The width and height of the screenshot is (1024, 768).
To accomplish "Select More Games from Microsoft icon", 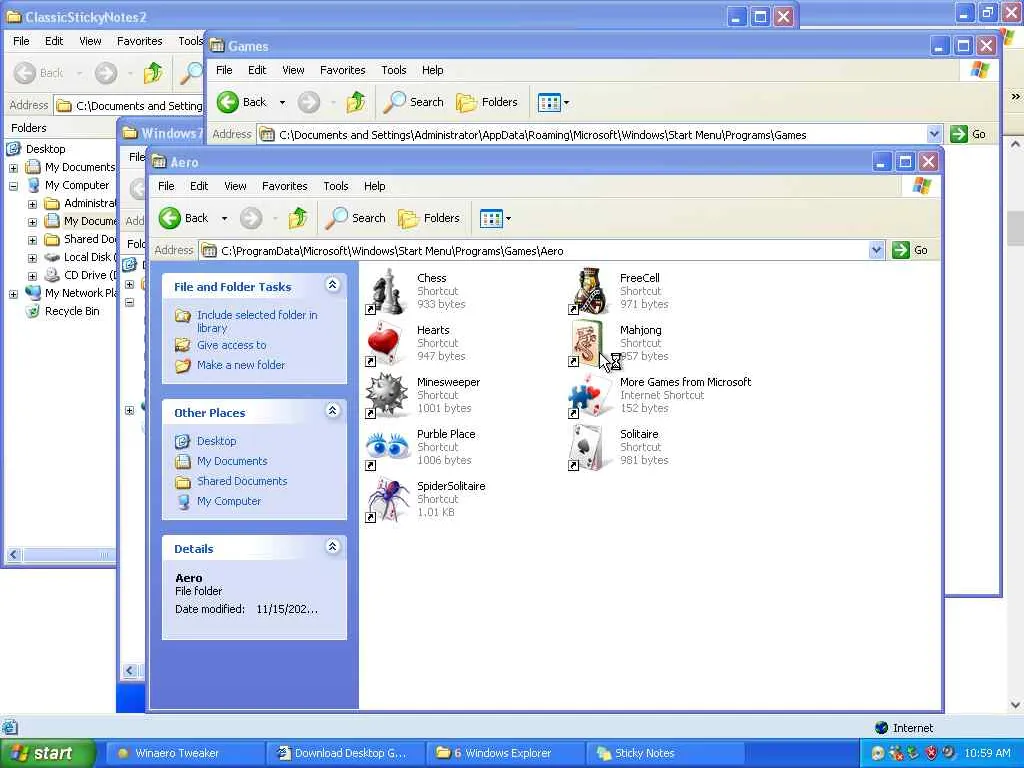I will [x=590, y=396].
